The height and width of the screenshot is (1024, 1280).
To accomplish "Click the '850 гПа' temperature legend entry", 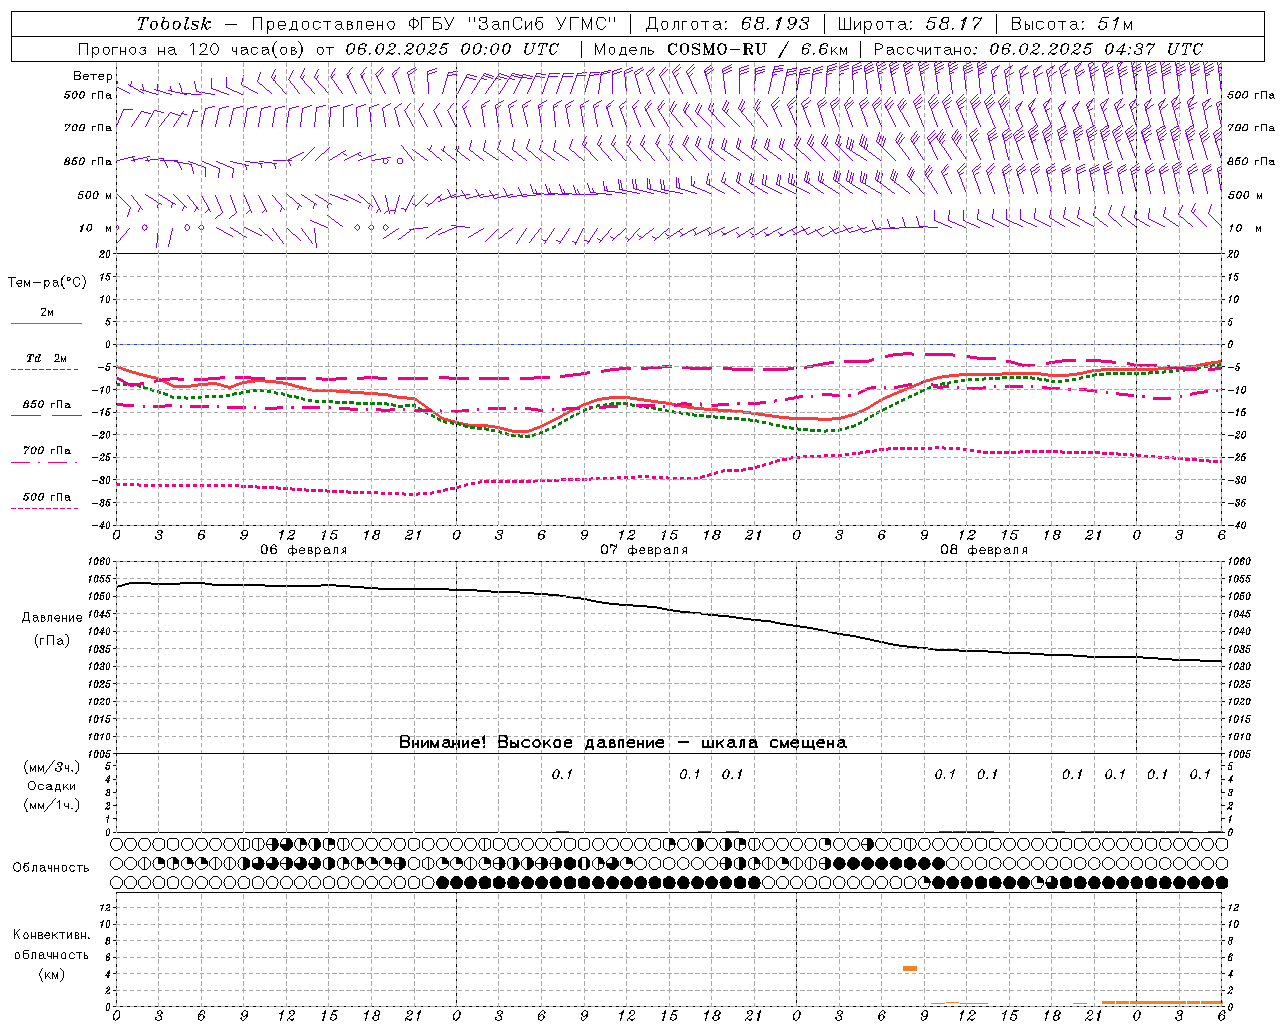I will (x=46, y=405).
